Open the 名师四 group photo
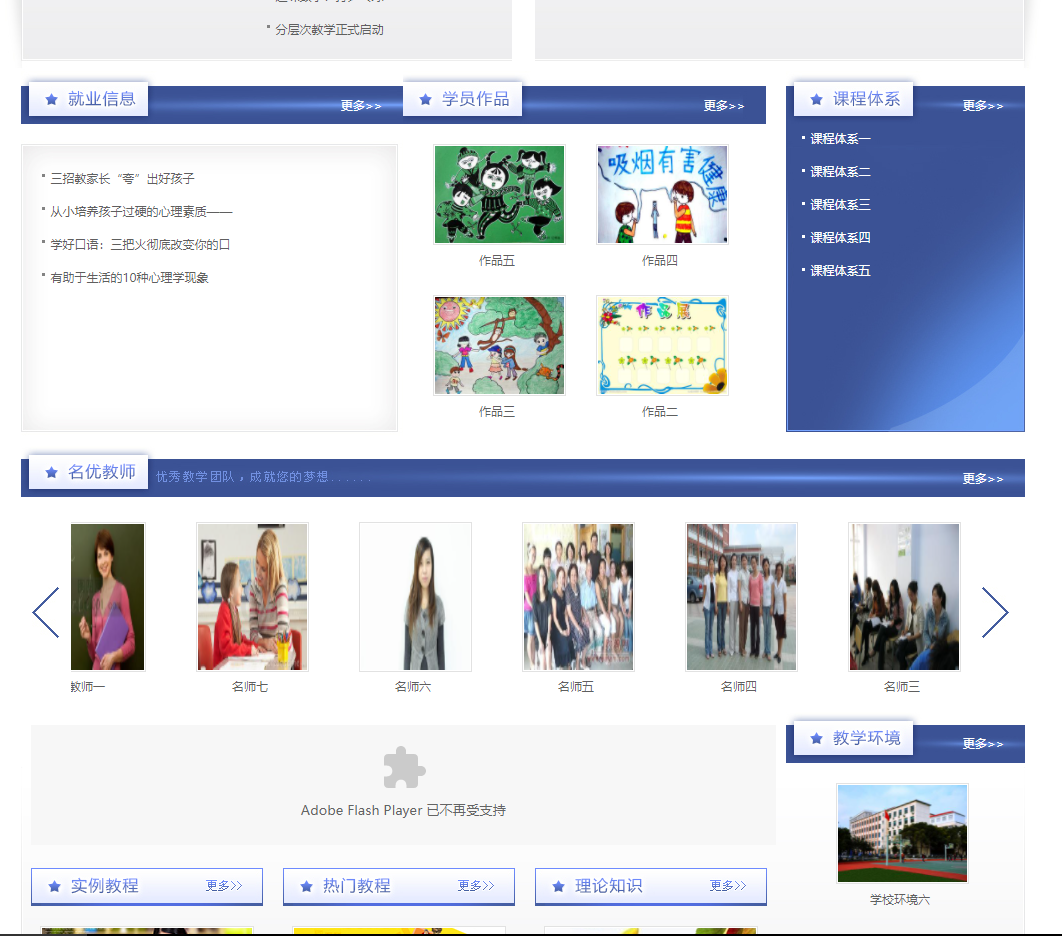 [x=742, y=597]
